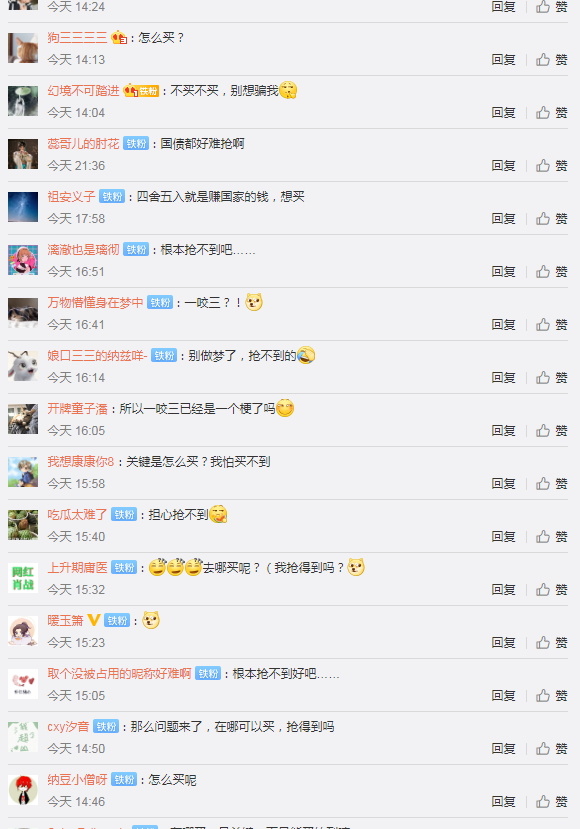This screenshot has height=829, width=580.
Task: Like the comment by 幻境不可踏进
Action: [x=551, y=113]
